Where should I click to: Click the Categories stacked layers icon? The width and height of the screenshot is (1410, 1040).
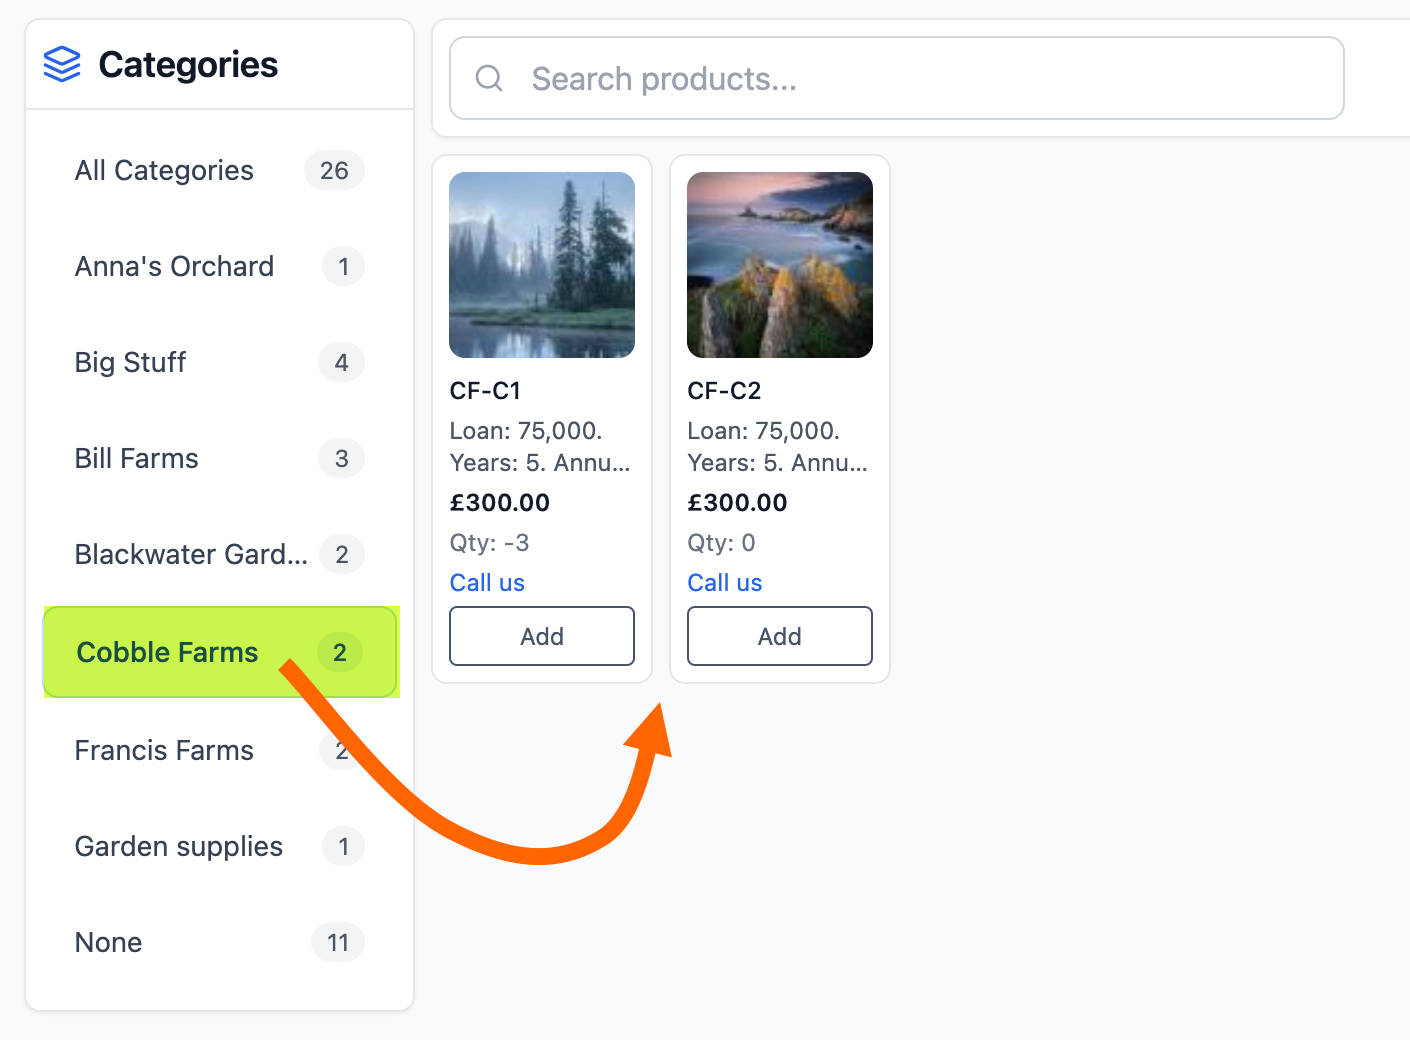(x=62, y=65)
